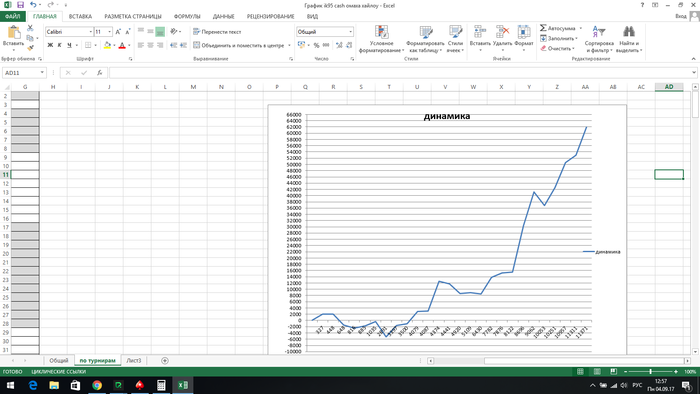The height and width of the screenshot is (394, 700).
Task: Click the Conditional Formatting icon
Action: (x=381, y=32)
